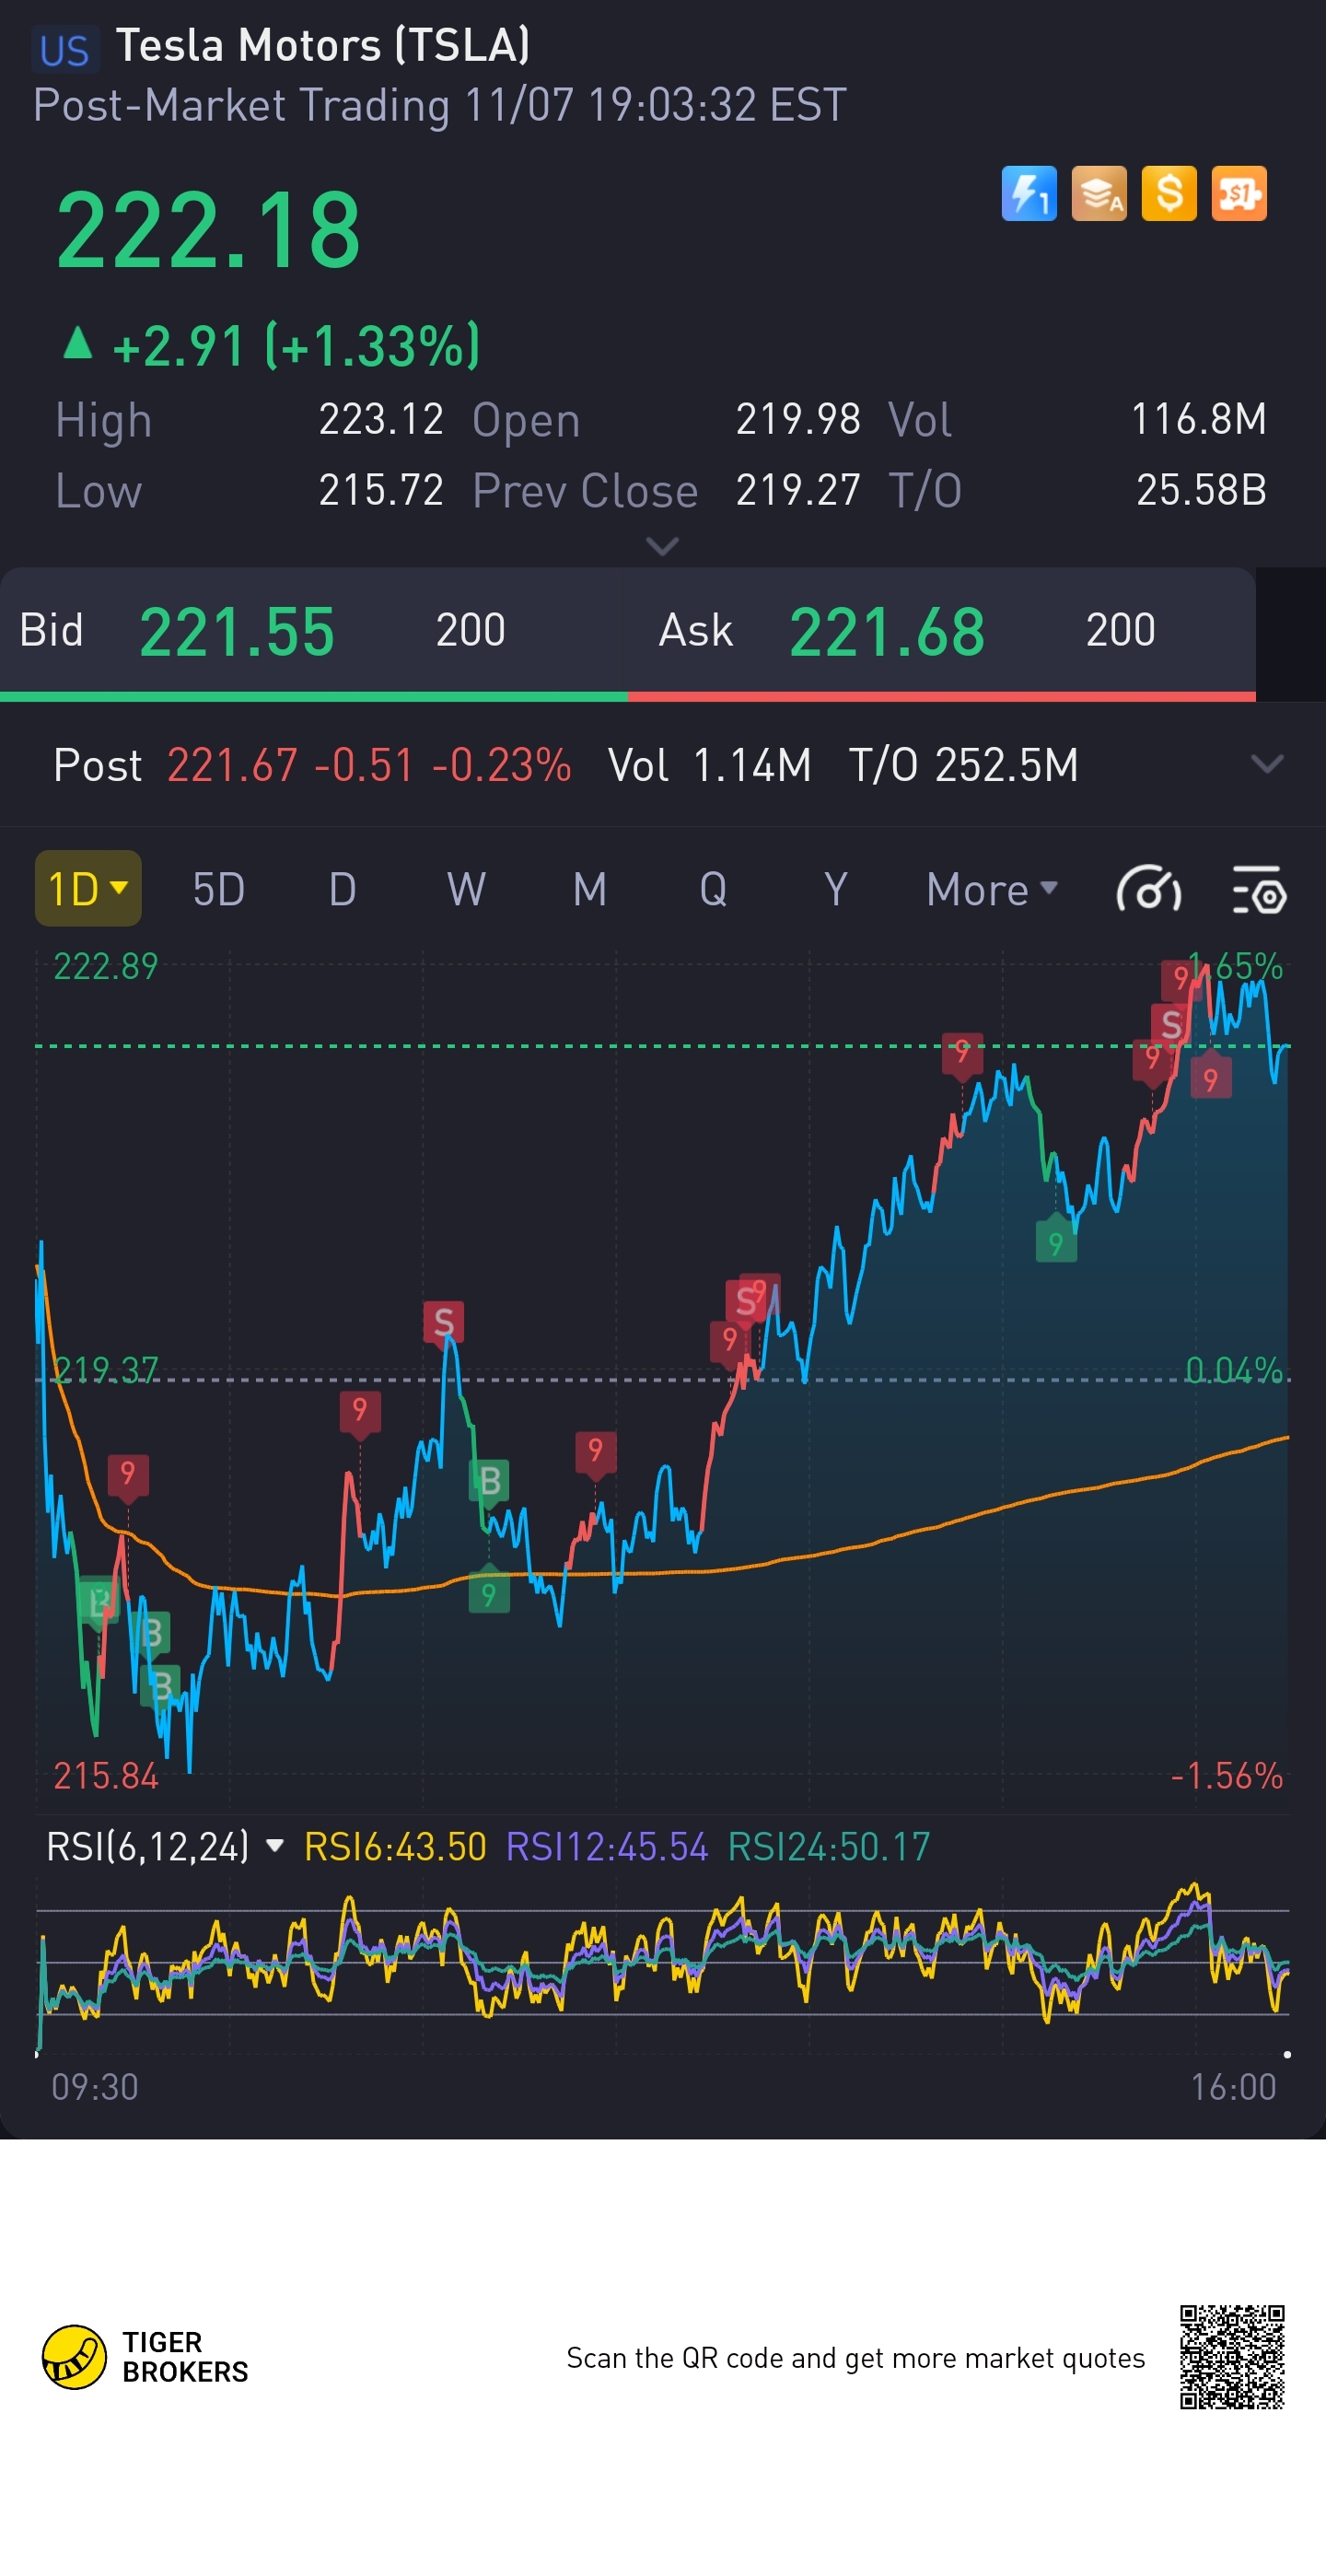
Task: Tap the Bid price 221.55
Action: point(237,632)
